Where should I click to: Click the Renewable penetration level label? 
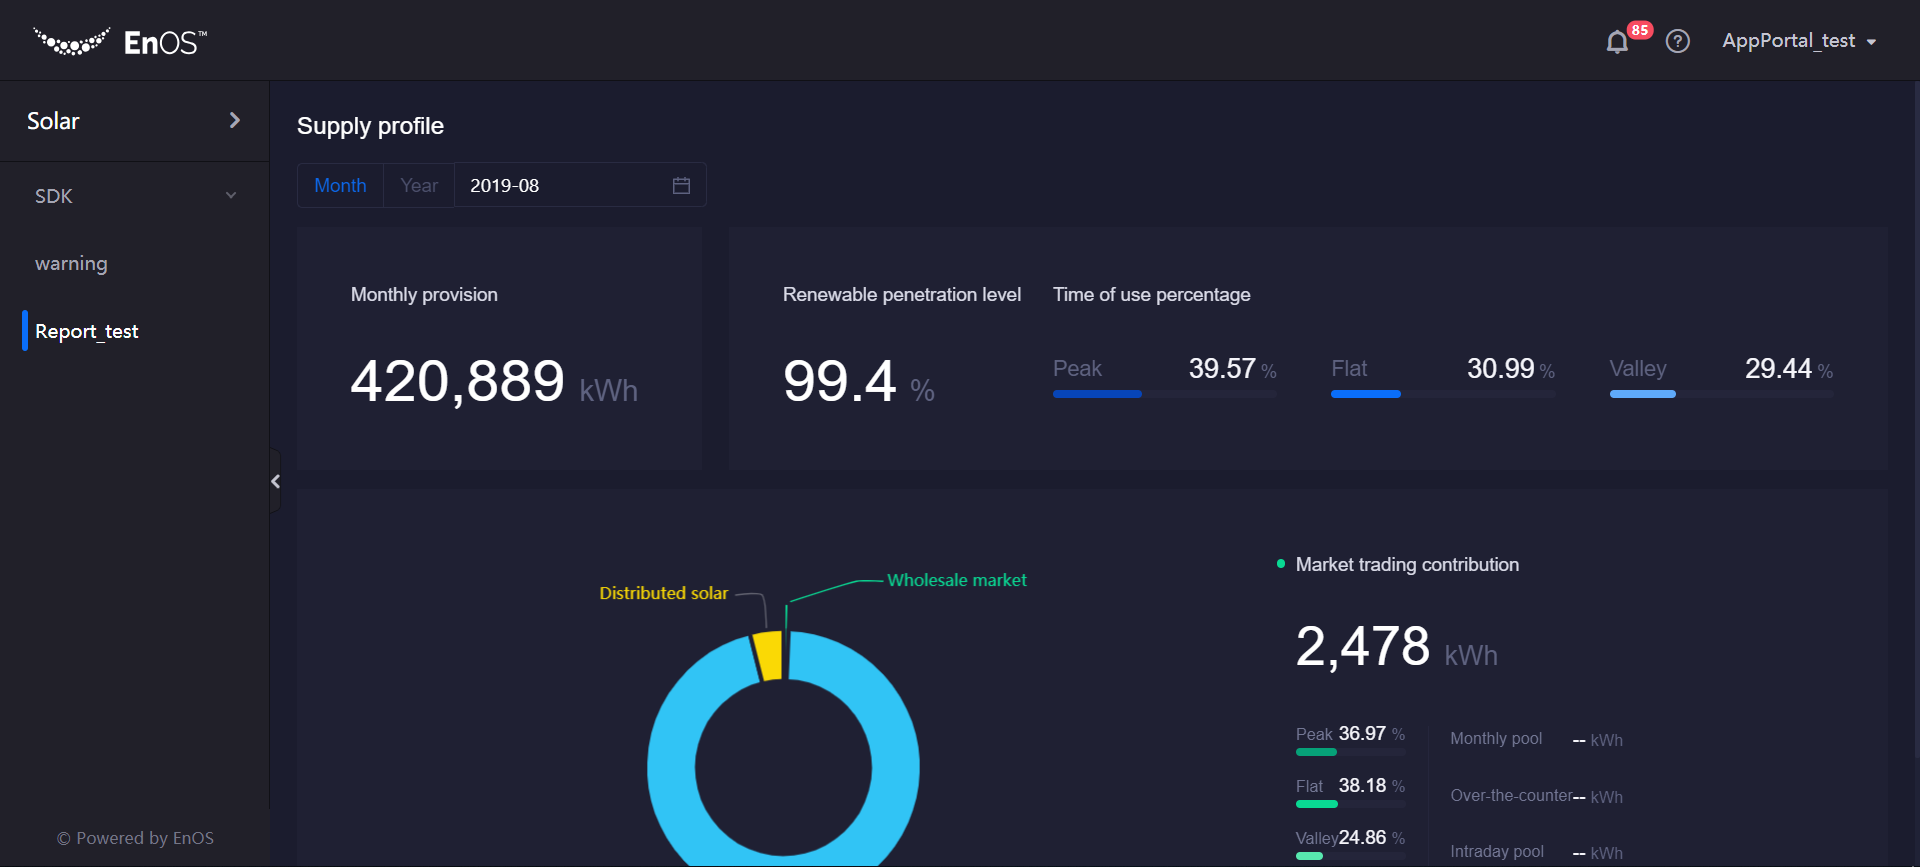(x=902, y=295)
